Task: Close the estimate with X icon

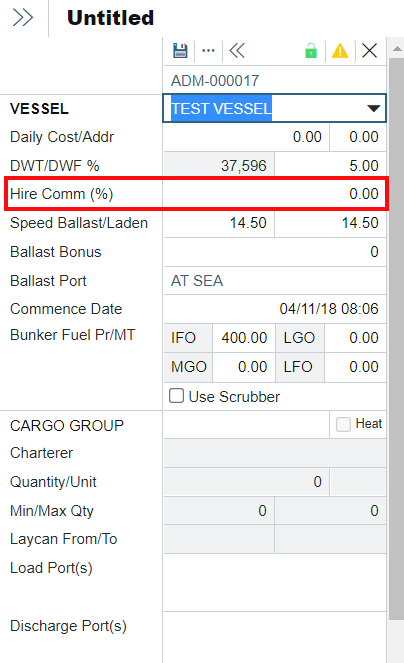Action: [369, 51]
